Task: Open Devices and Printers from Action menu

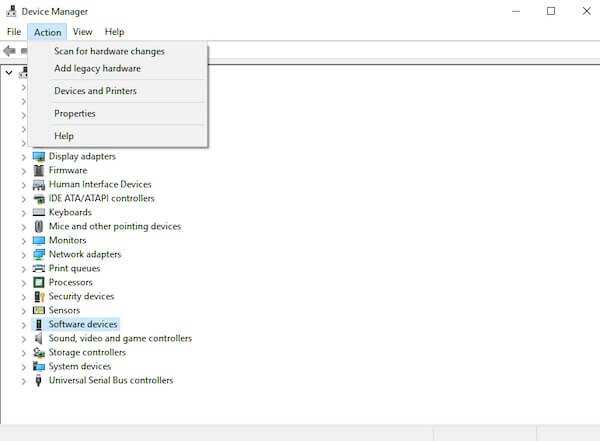Action: (x=95, y=91)
